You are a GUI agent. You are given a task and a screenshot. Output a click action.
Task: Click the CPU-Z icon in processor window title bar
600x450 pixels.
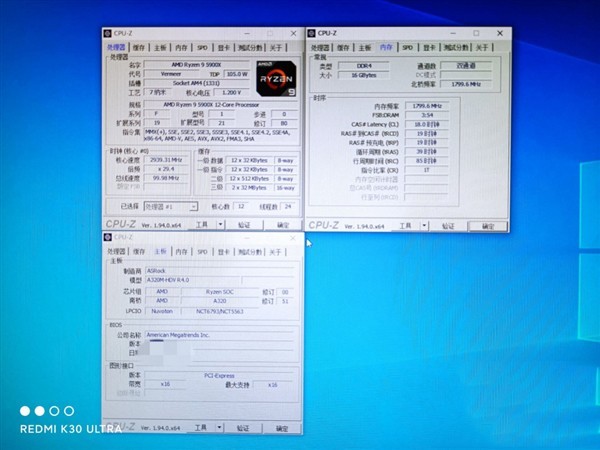coord(108,34)
